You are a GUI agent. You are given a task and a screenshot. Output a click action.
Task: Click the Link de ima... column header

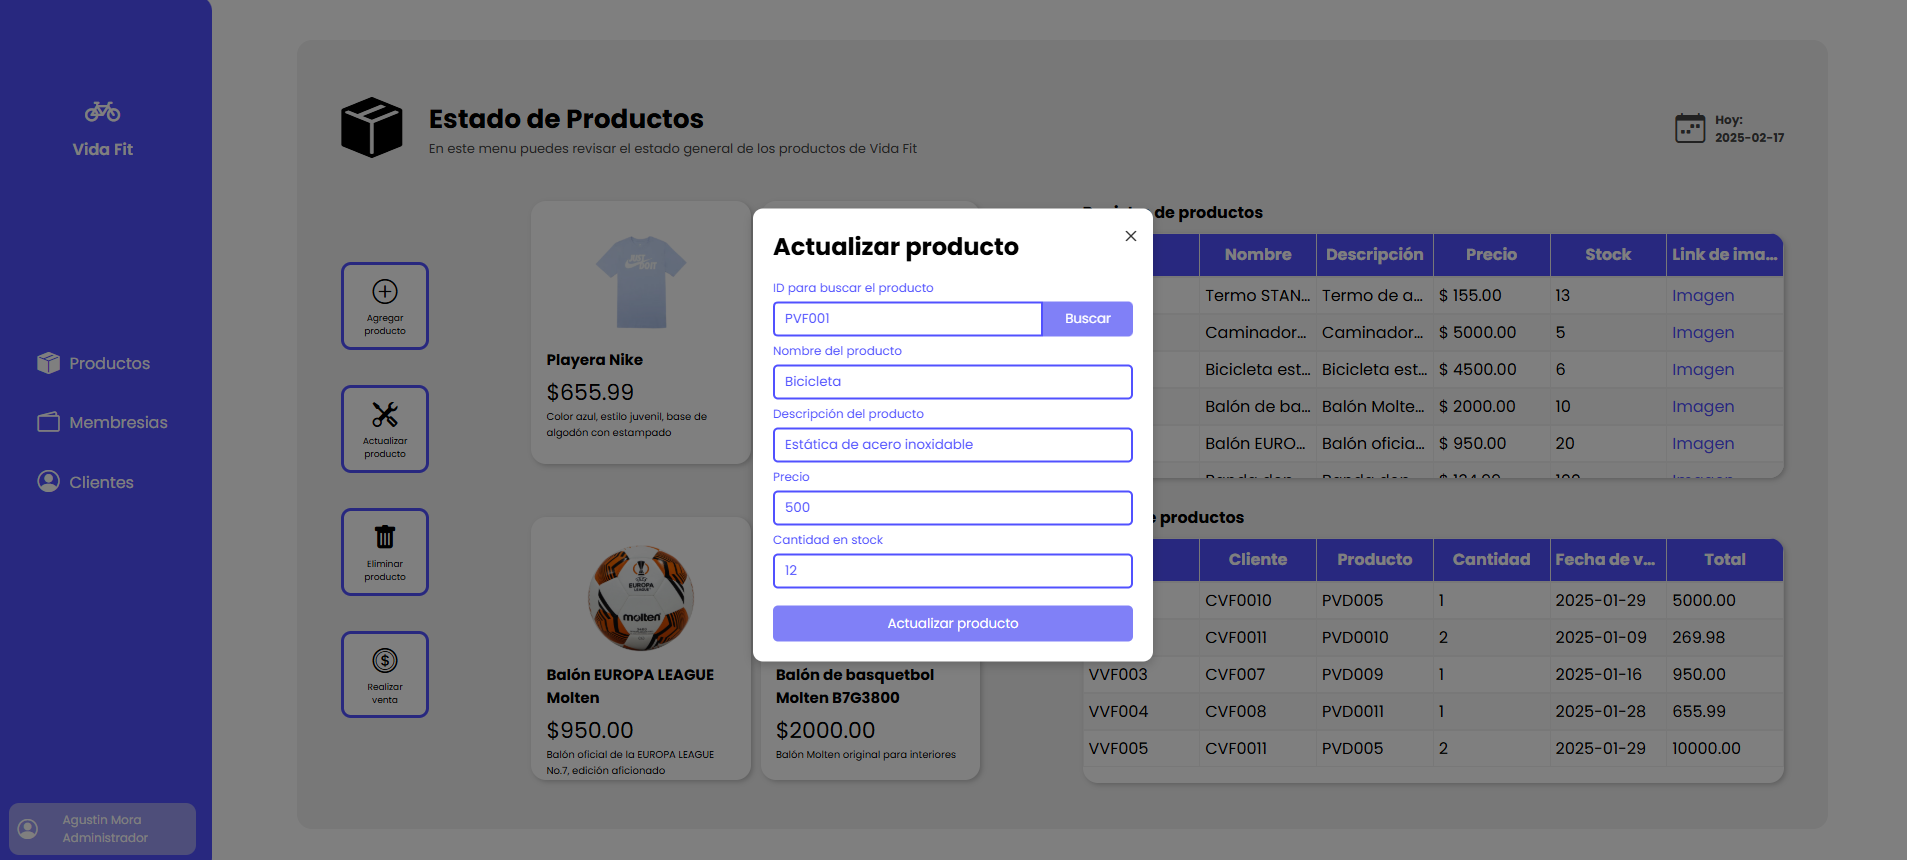(x=1725, y=255)
